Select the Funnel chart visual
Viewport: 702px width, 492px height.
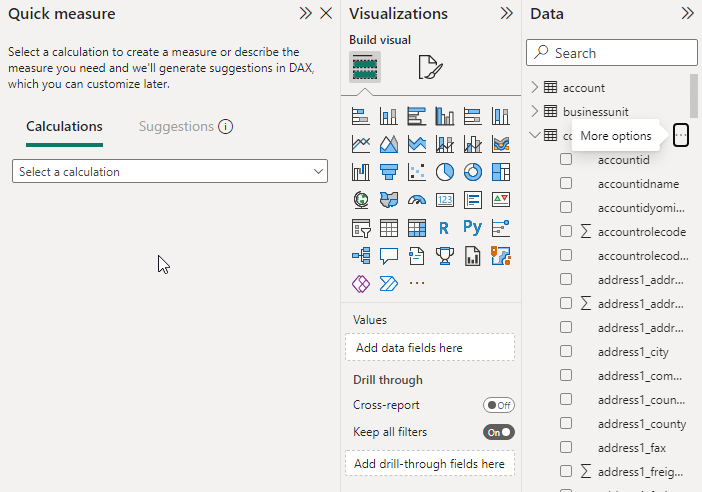pyautogui.click(x=389, y=172)
